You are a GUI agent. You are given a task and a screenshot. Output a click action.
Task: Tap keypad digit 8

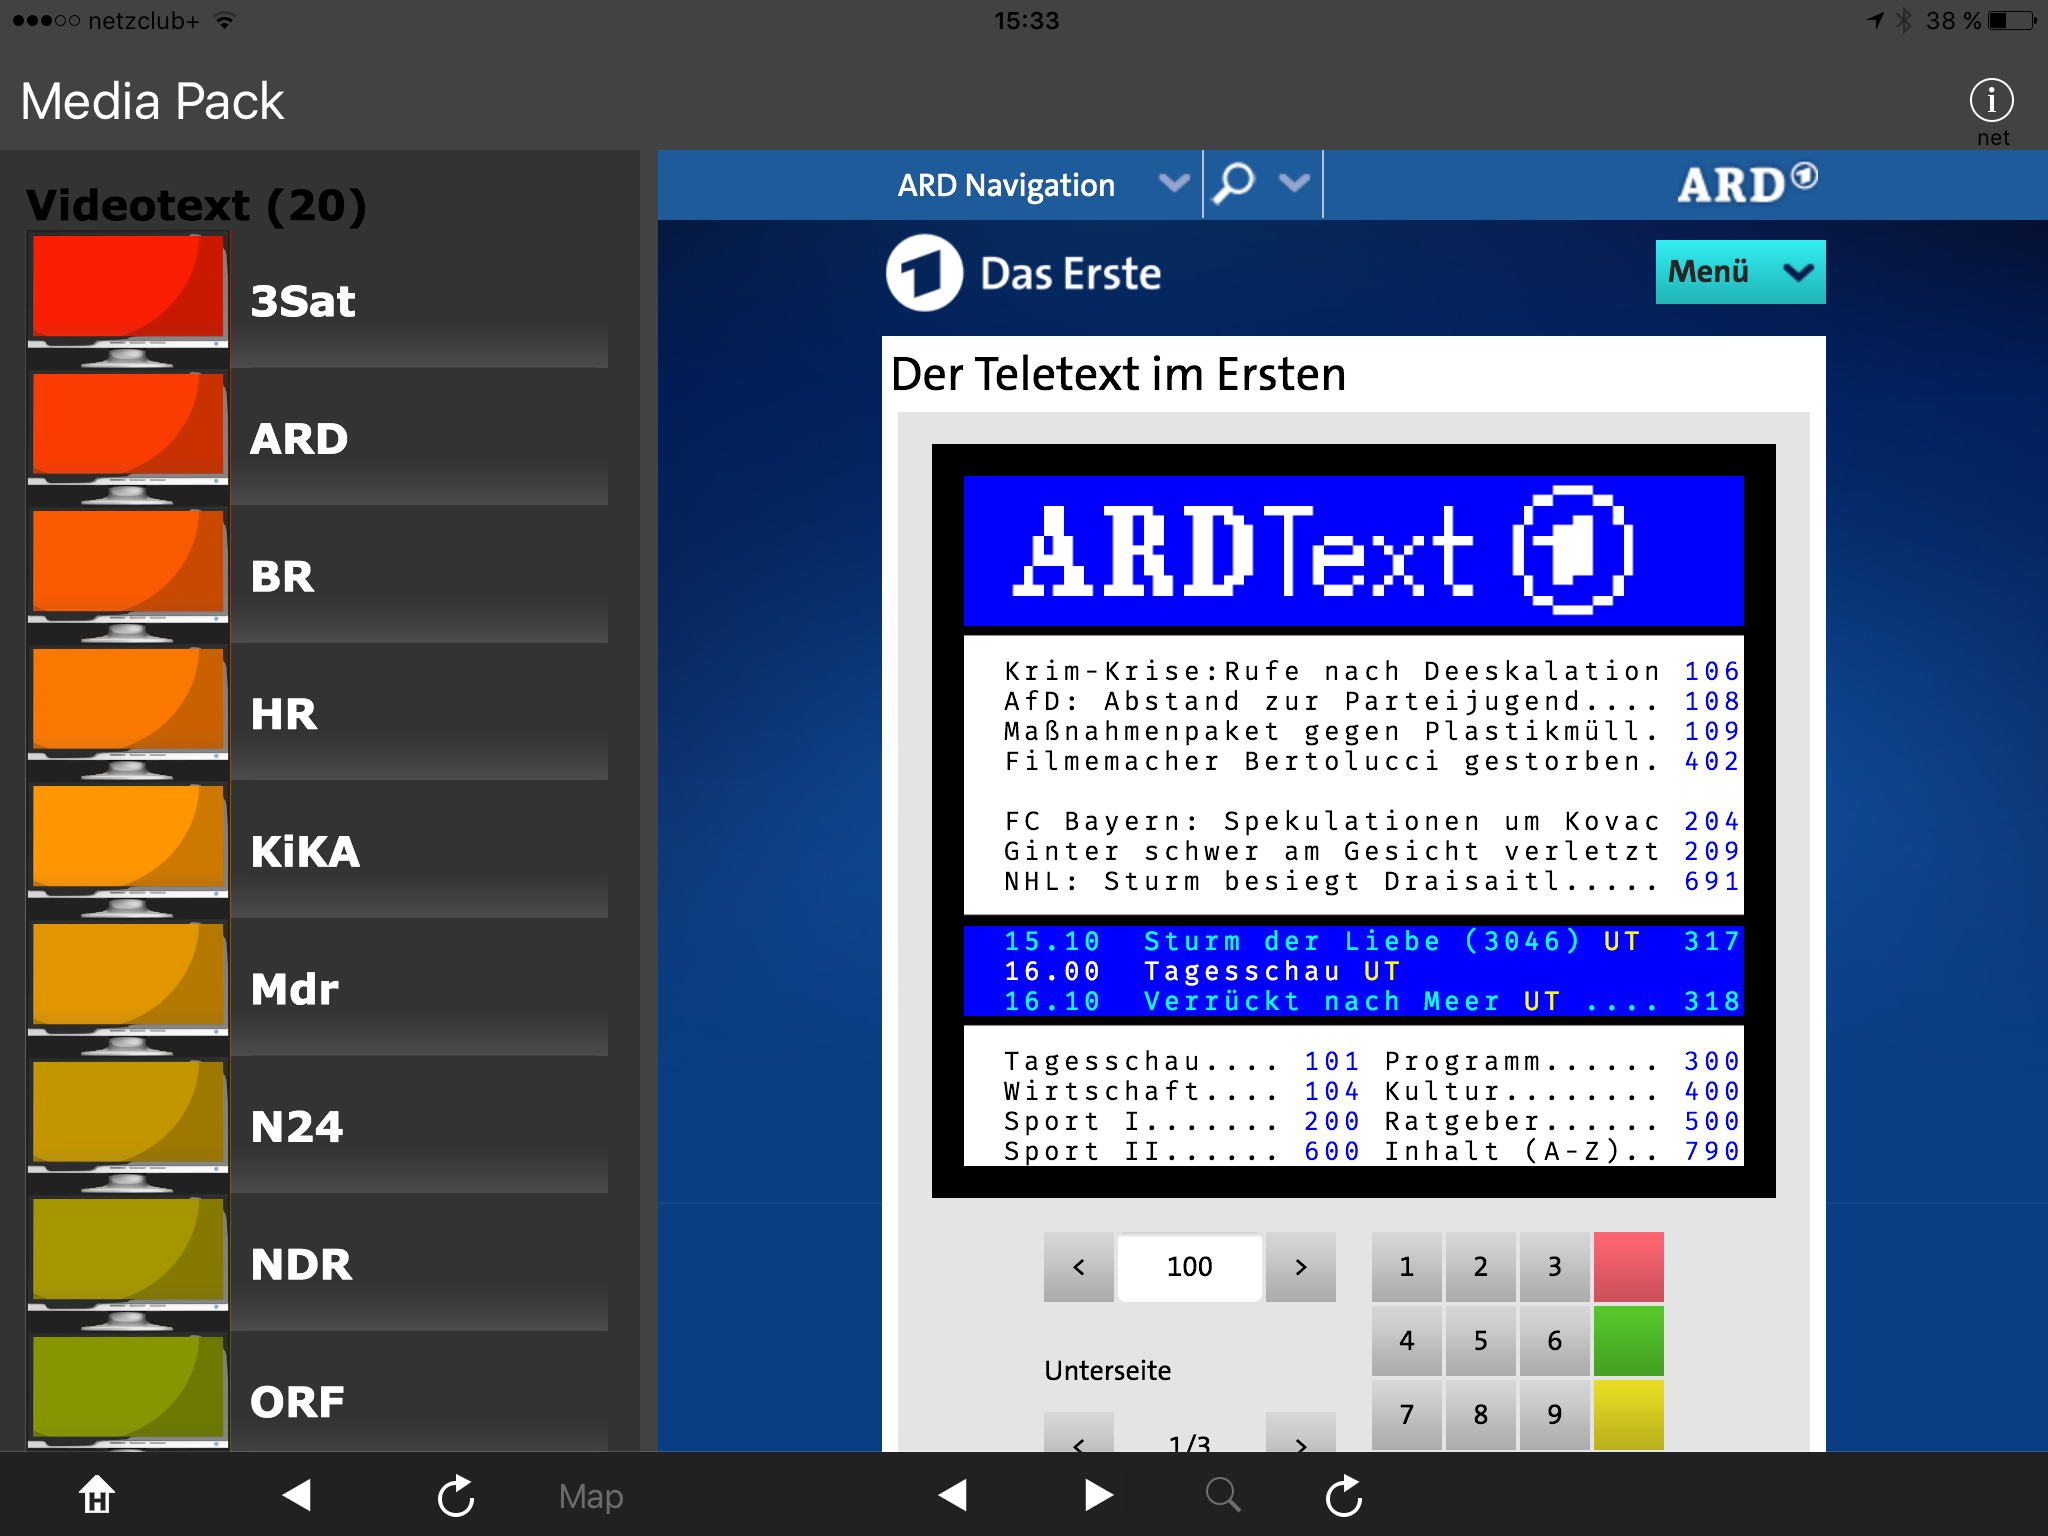click(1480, 1414)
